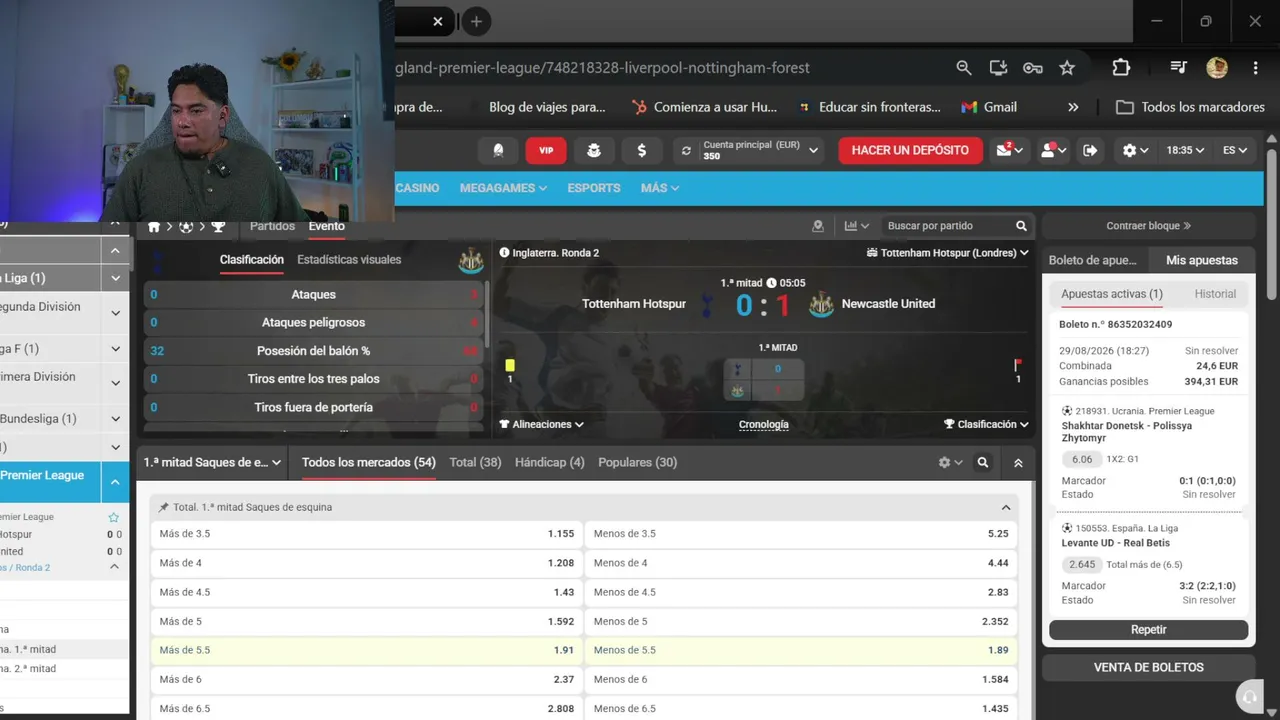1280x720 pixels.
Task: Close the current browser tab
Action: [438, 21]
